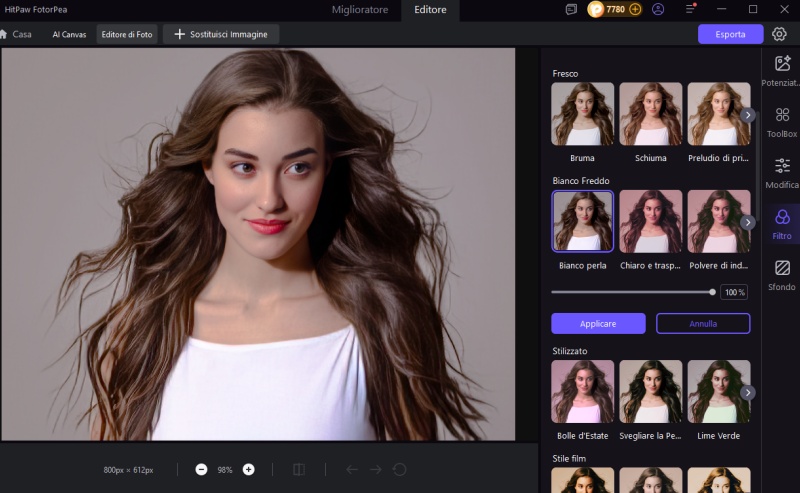The width and height of the screenshot is (800, 493).
Task: Click the Applicare button
Action: (598, 323)
